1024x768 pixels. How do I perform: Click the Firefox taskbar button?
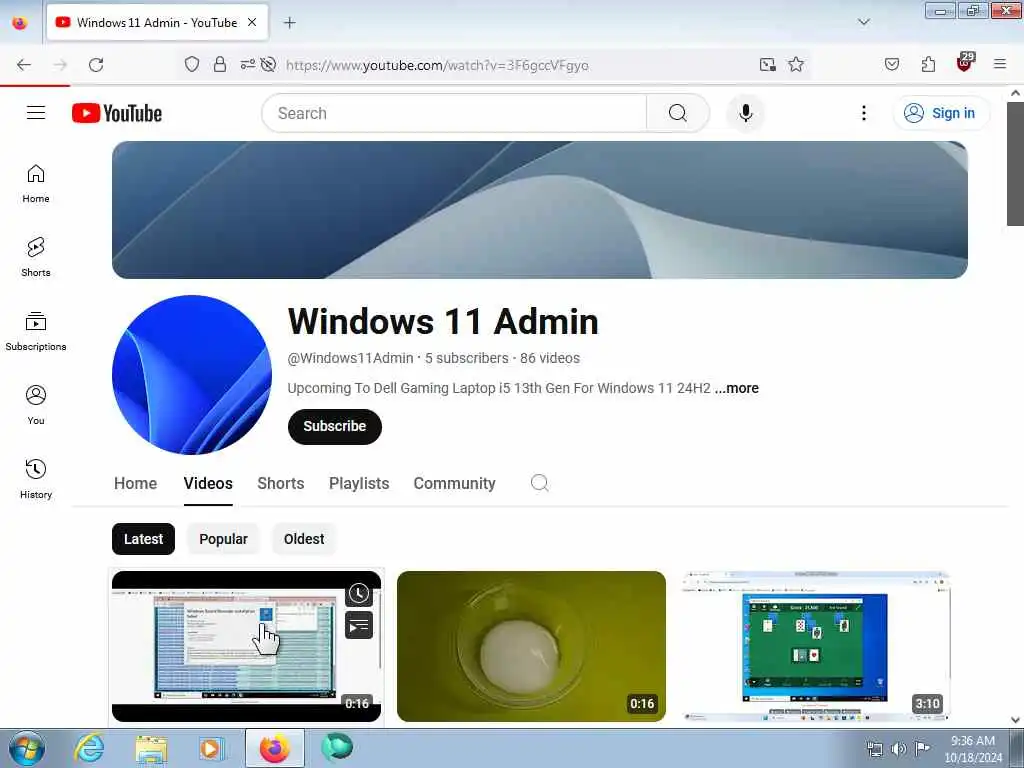pos(274,748)
